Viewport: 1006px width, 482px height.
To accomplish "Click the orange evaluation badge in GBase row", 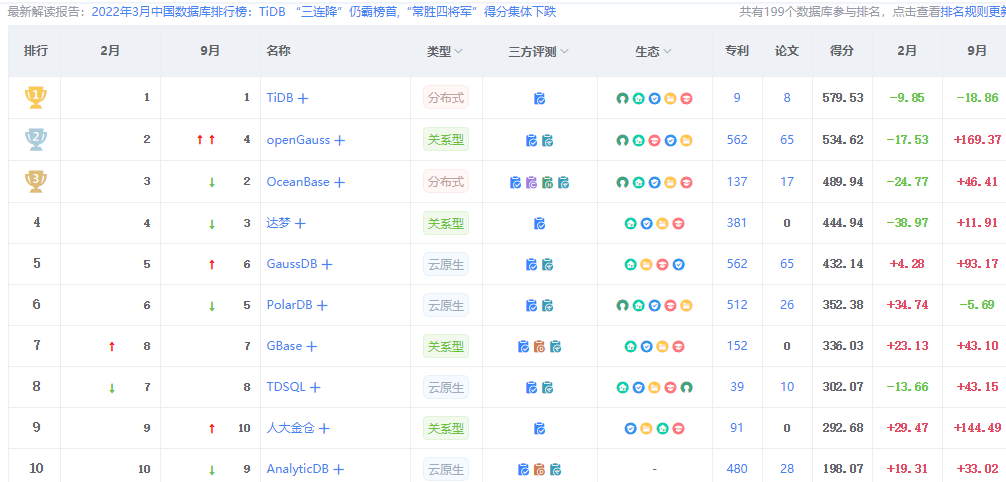I will (539, 347).
